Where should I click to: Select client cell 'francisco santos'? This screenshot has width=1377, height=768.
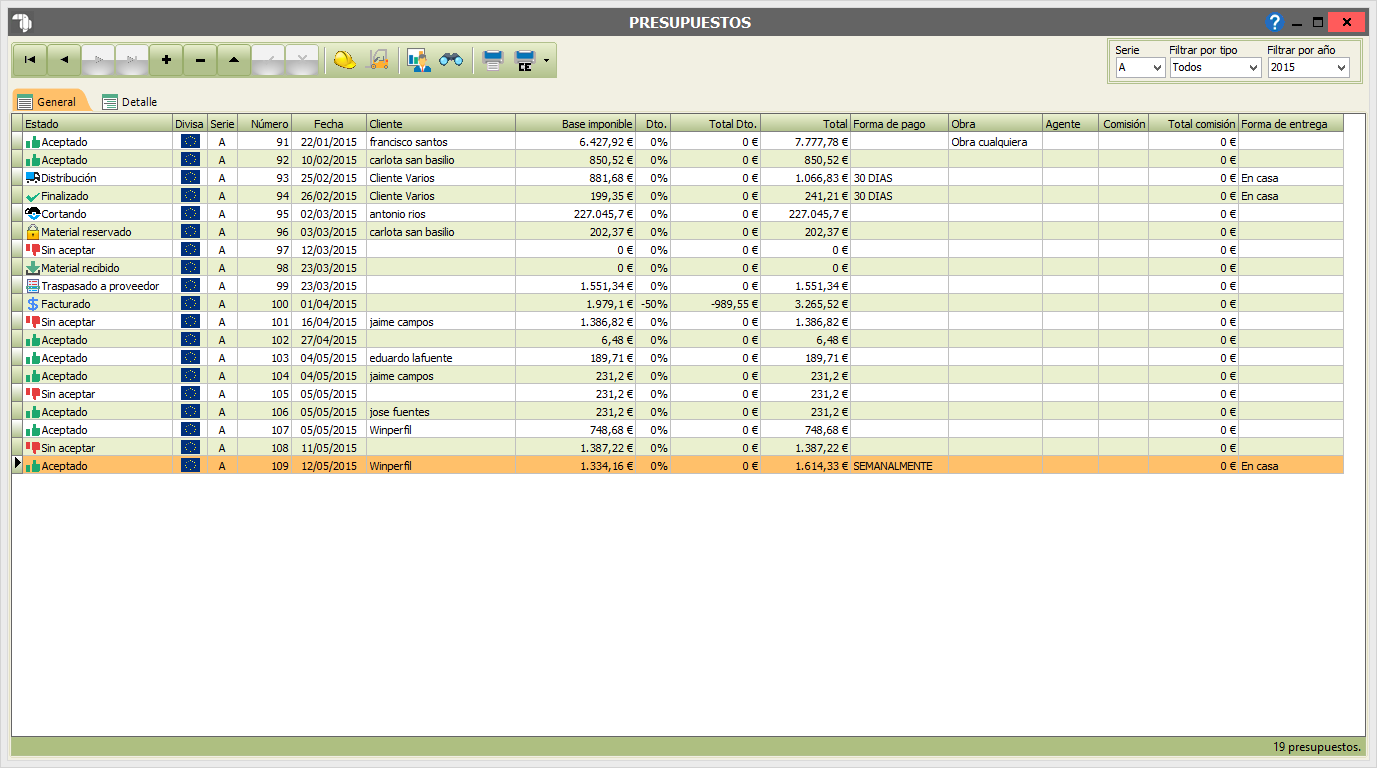[441, 142]
